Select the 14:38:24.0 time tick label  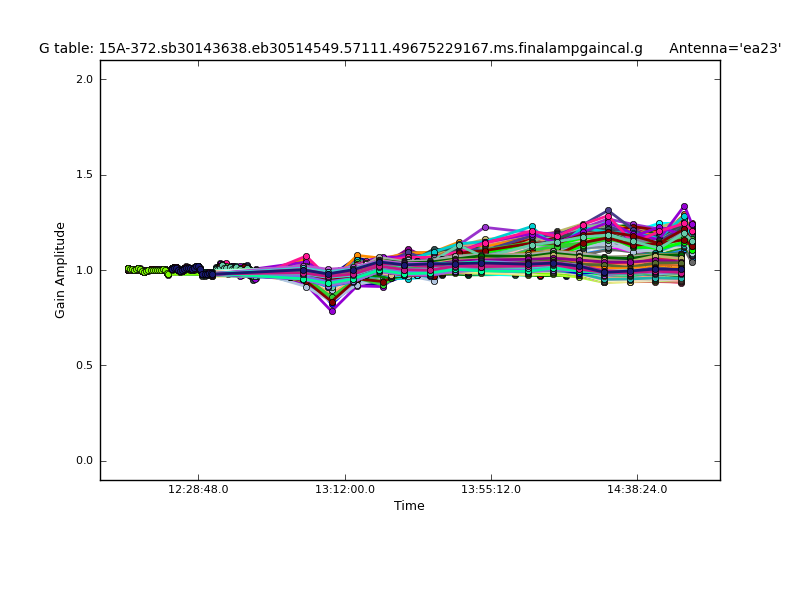(x=637, y=490)
